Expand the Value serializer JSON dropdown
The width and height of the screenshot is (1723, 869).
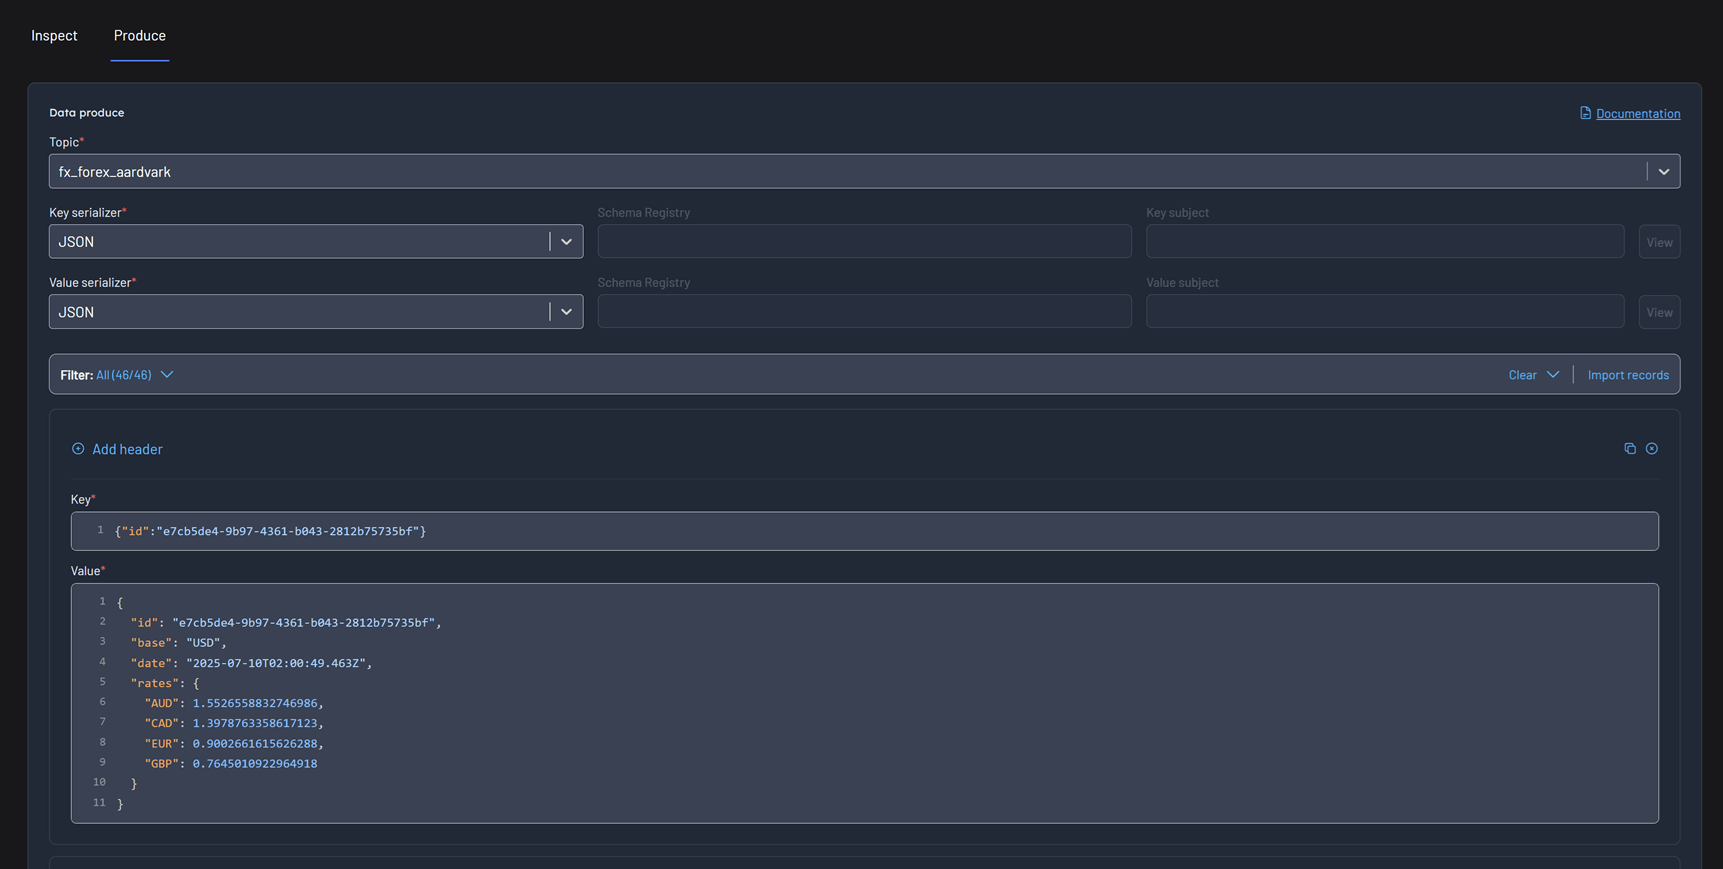566,312
